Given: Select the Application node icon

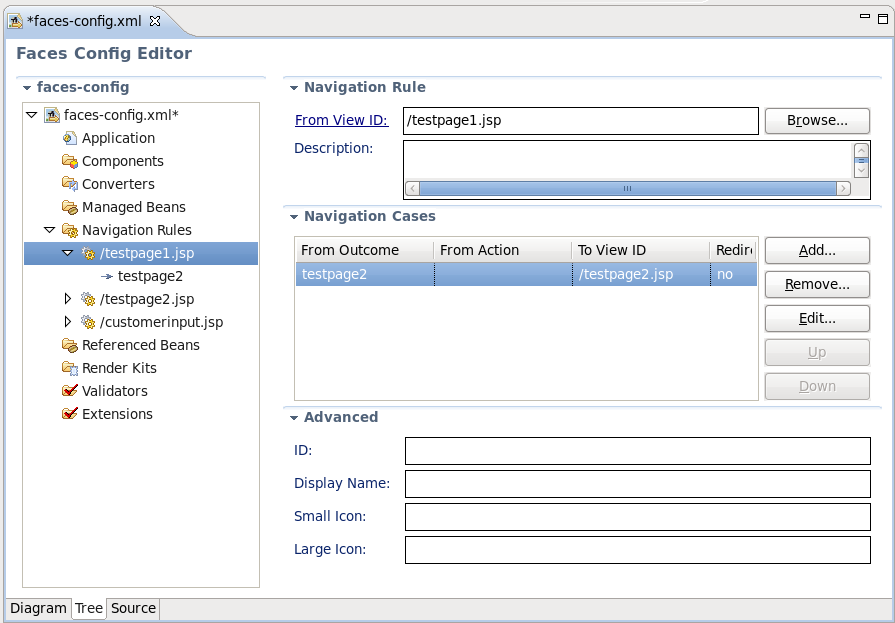Looking at the screenshot, I should pyautogui.click(x=68, y=138).
